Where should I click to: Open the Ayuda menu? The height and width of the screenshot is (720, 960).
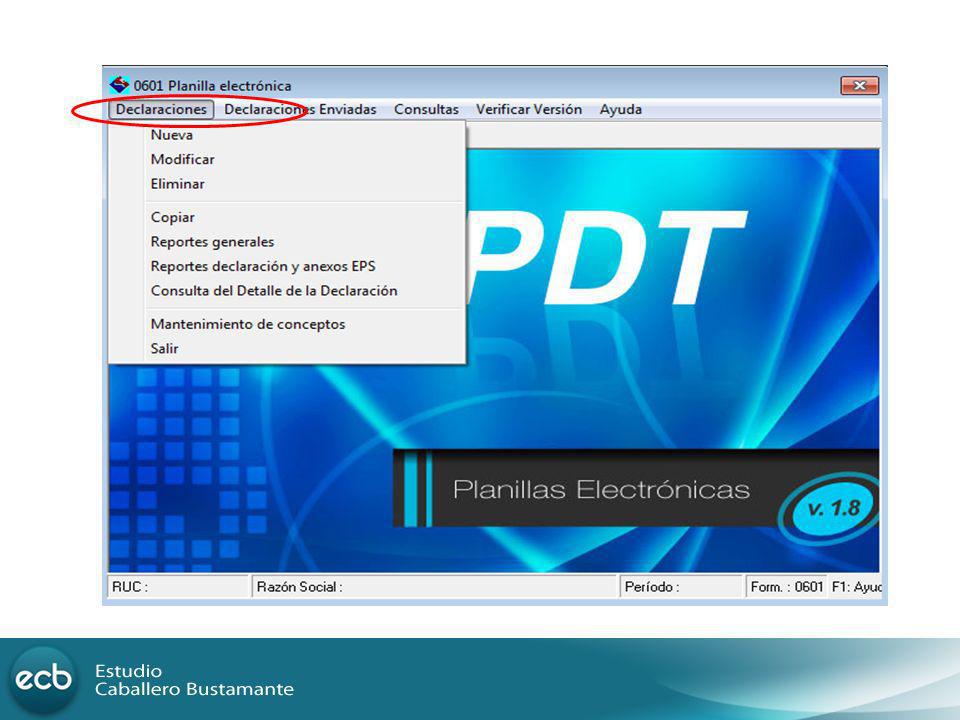[621, 110]
